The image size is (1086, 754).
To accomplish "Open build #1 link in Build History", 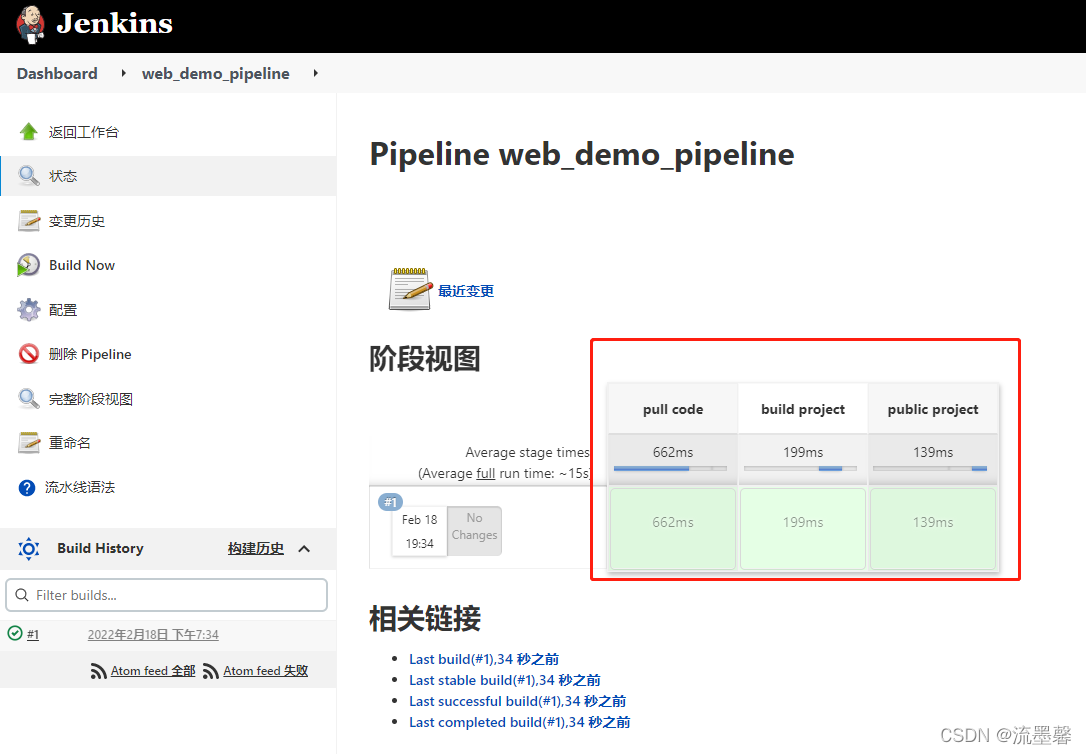I will pos(33,634).
